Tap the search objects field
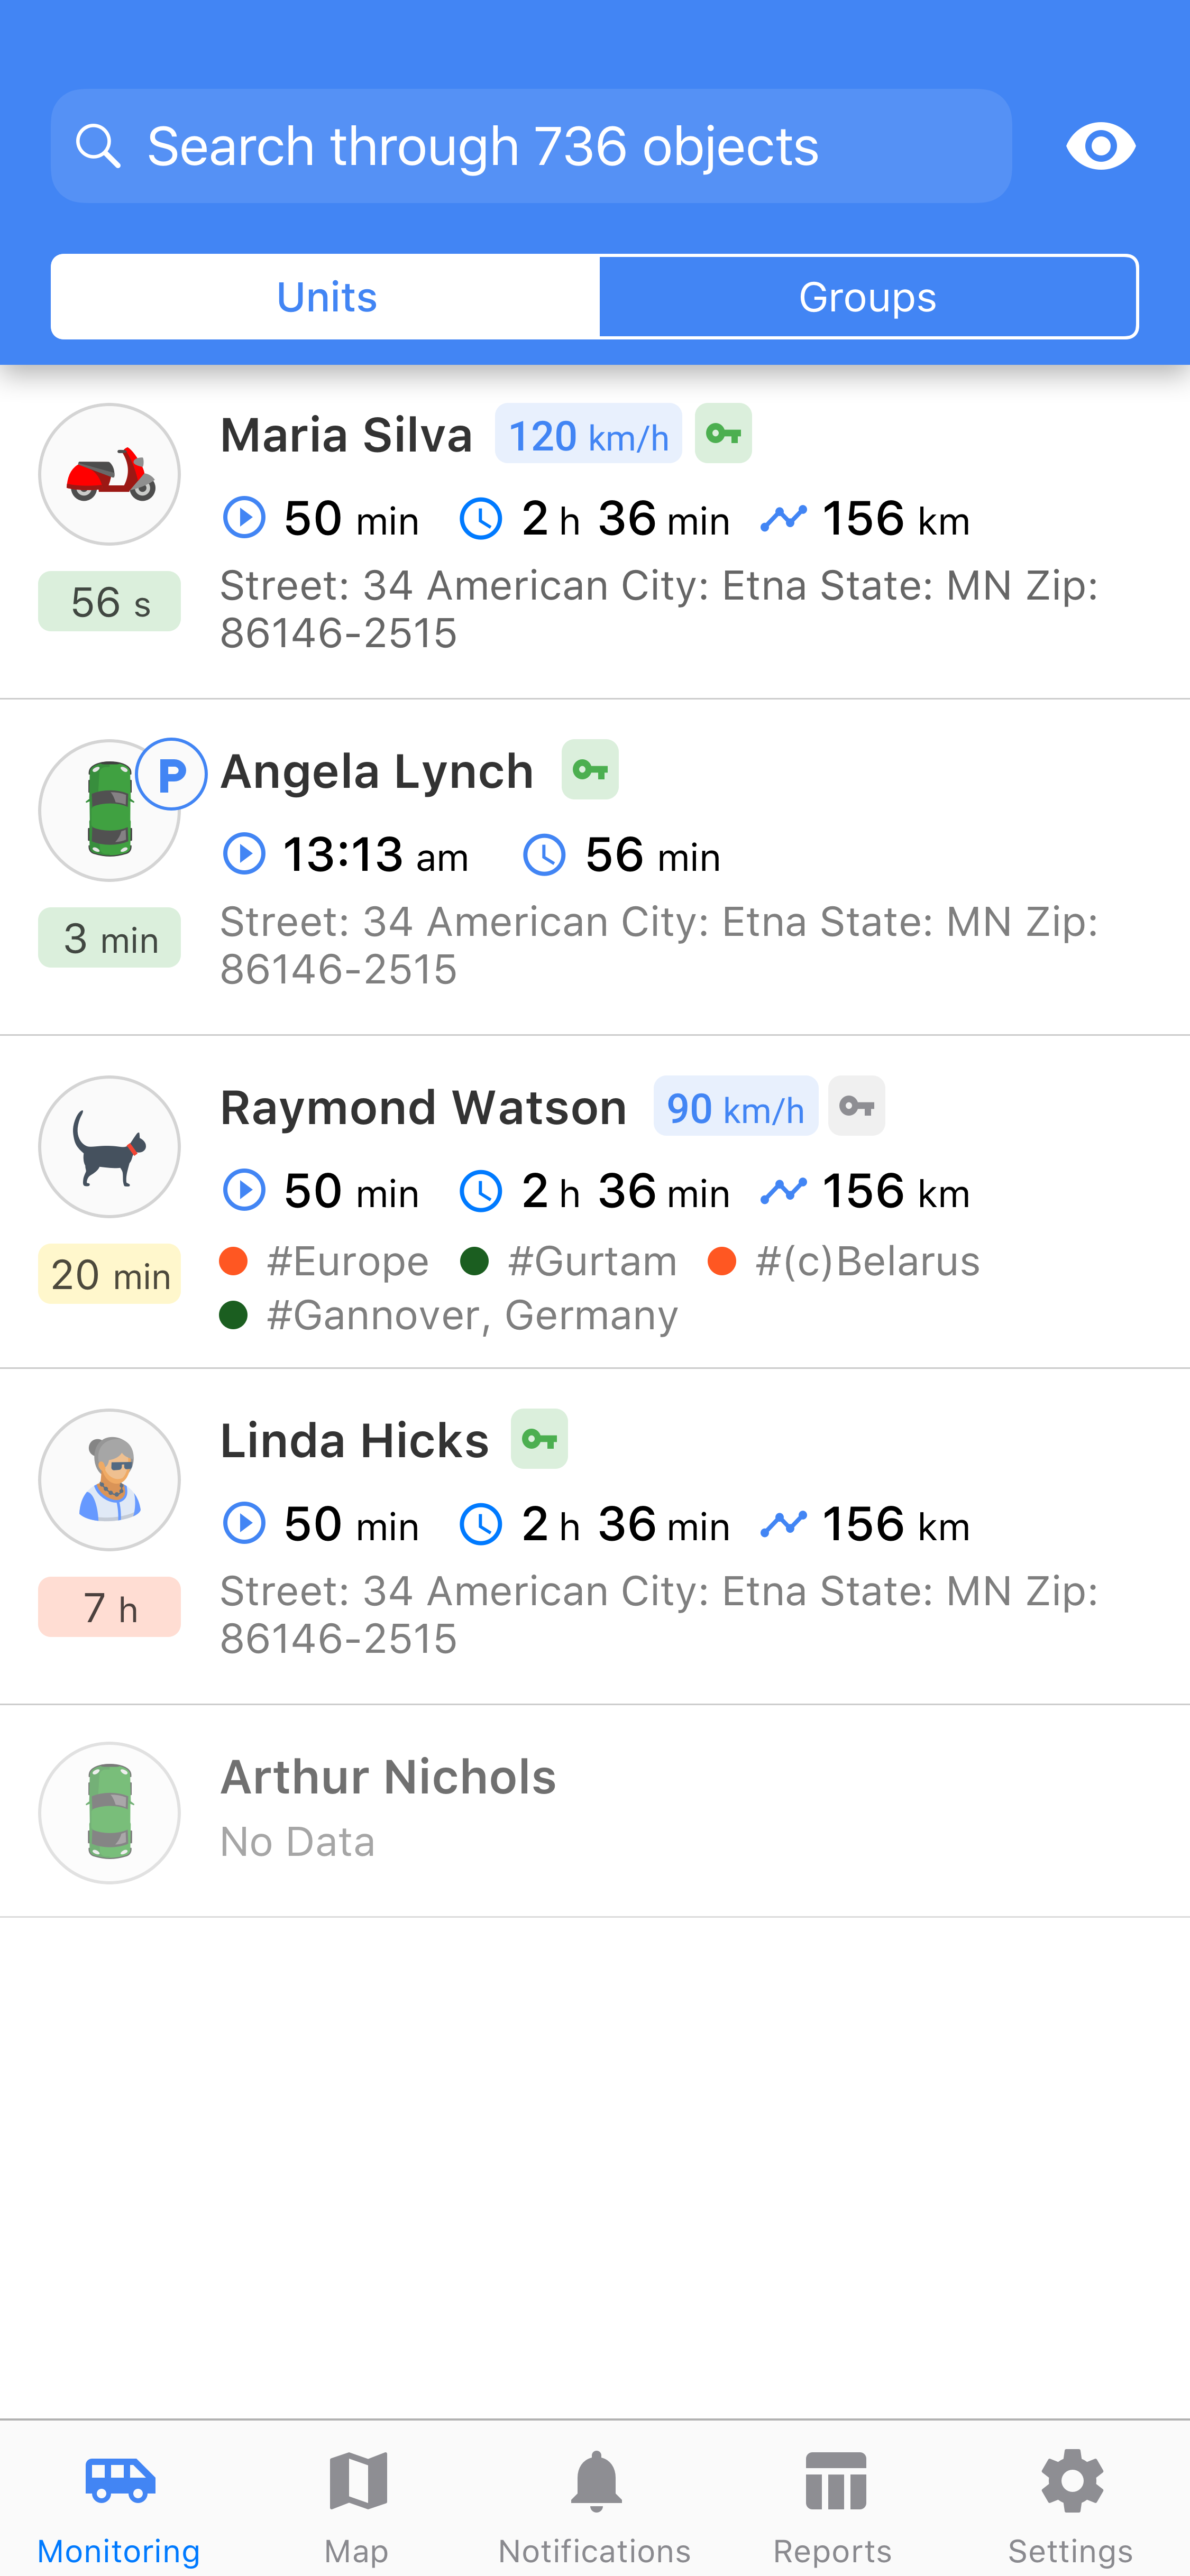1190x2576 pixels. point(531,146)
